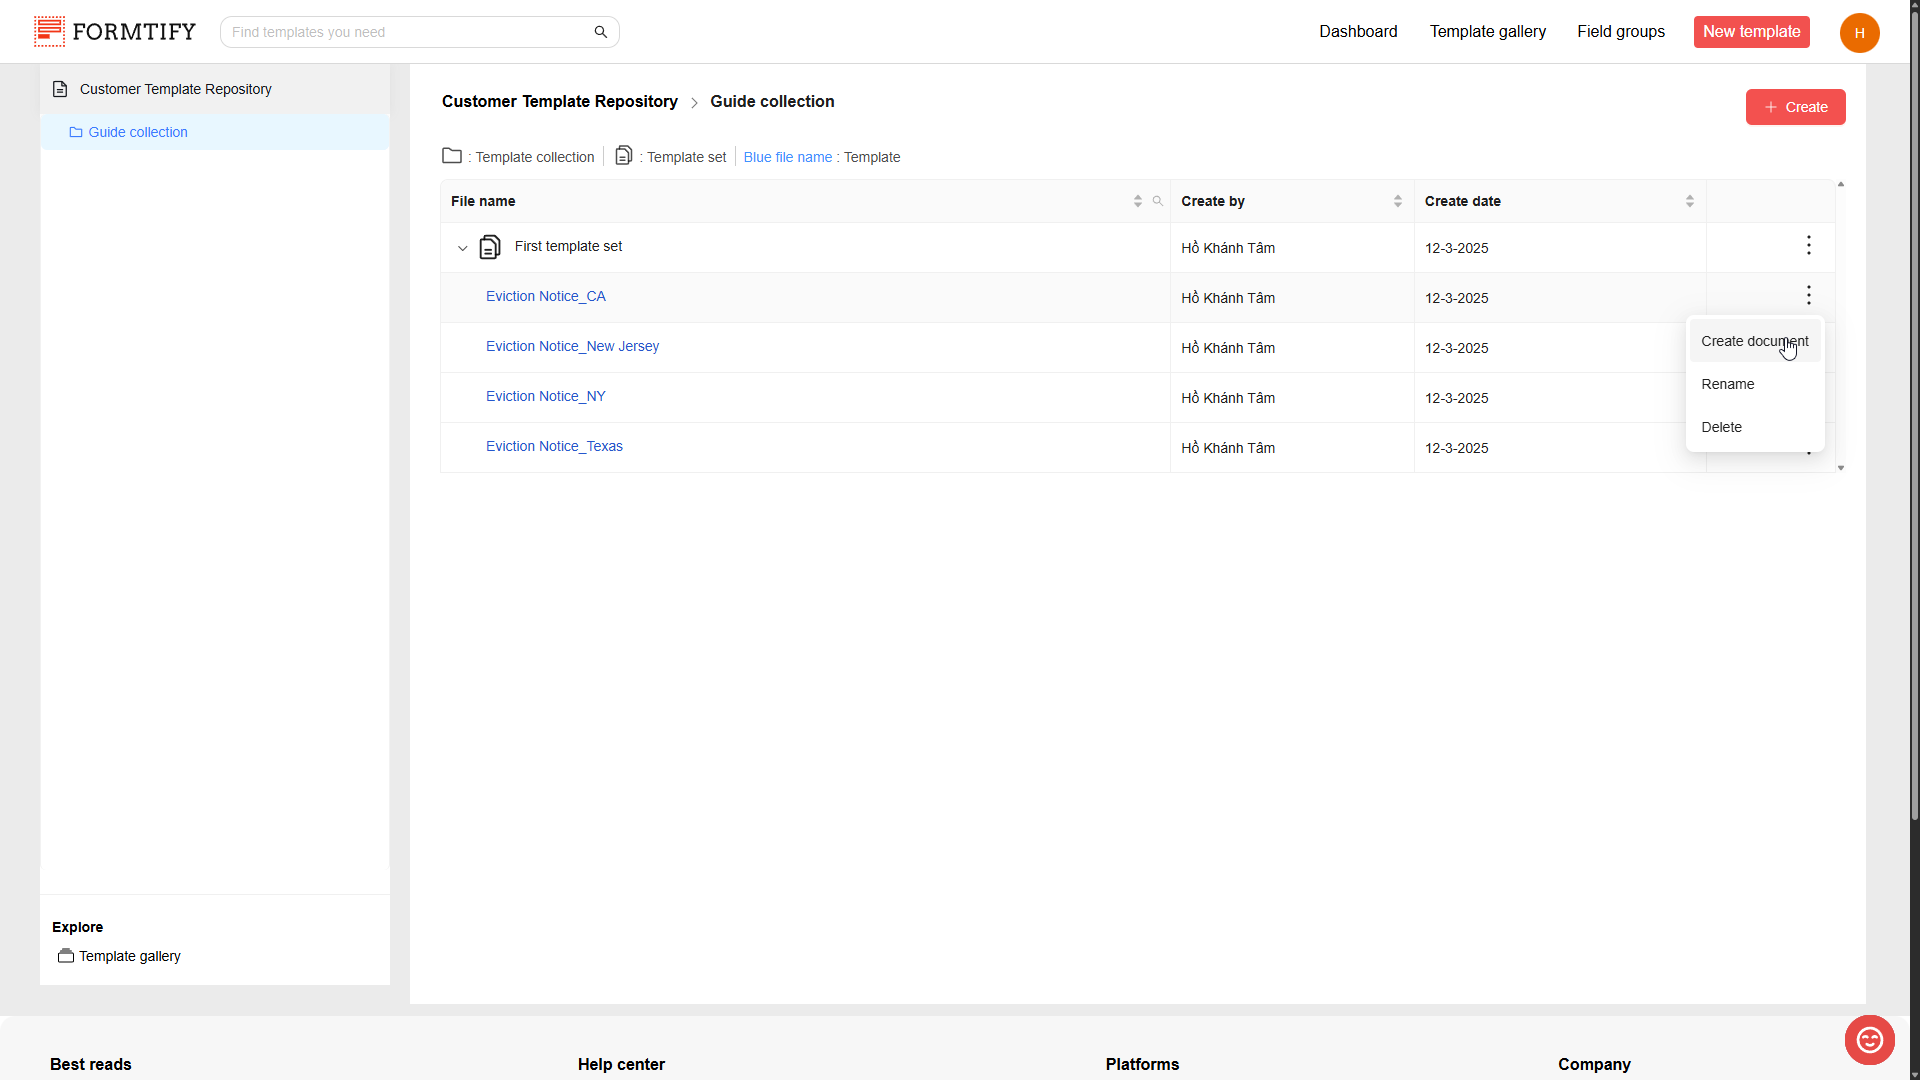This screenshot has width=1920, height=1080.
Task: Open the three-dot menu for First template set
Action: [1808, 246]
